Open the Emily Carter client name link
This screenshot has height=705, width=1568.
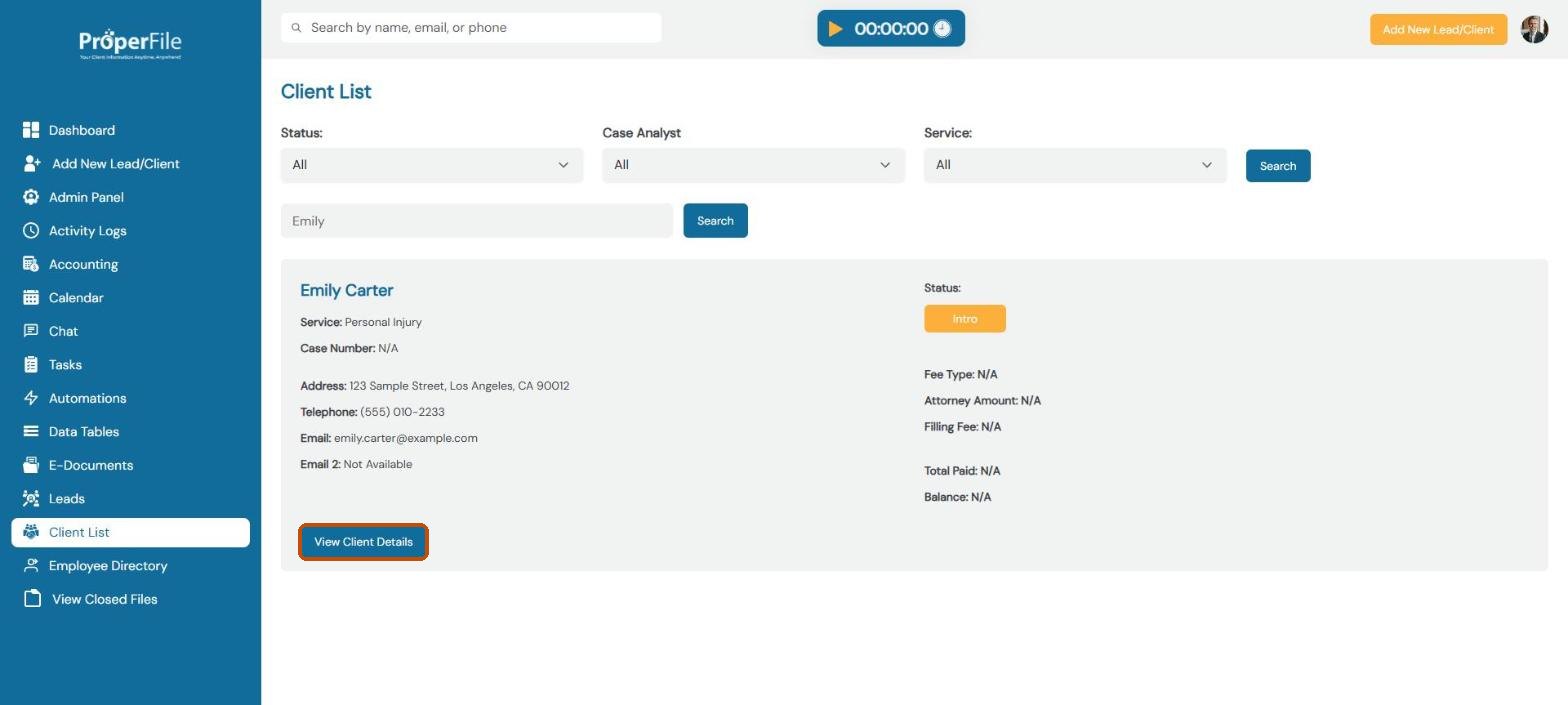(347, 290)
